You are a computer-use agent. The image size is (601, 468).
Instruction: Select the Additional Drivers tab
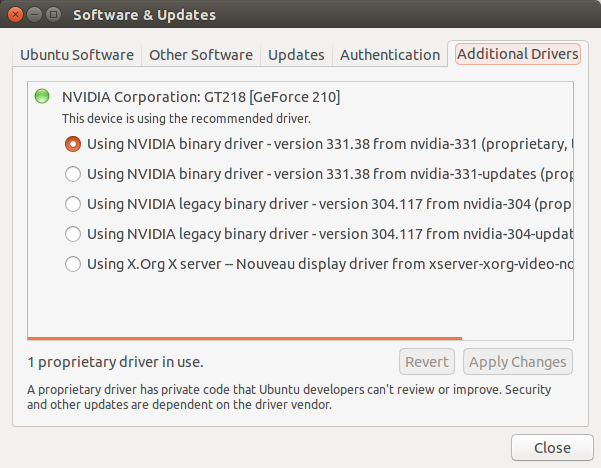pos(517,55)
